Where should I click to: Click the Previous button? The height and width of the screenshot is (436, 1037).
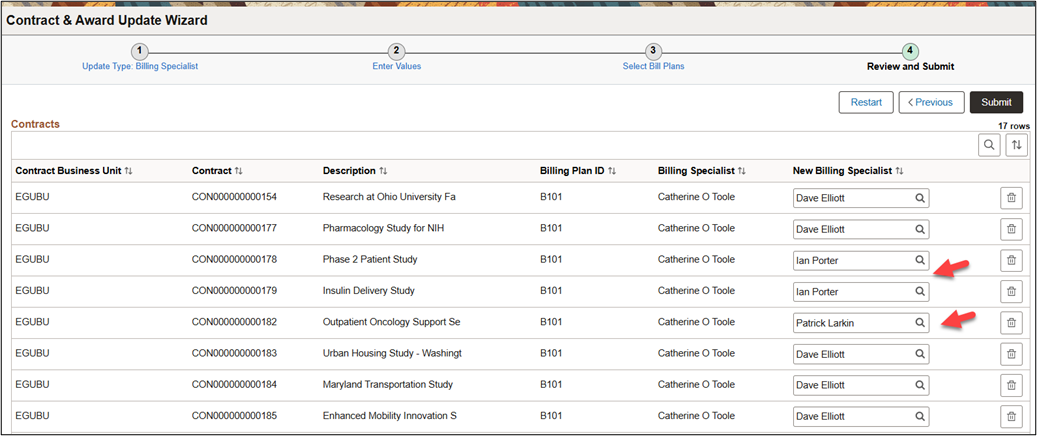[x=931, y=102]
